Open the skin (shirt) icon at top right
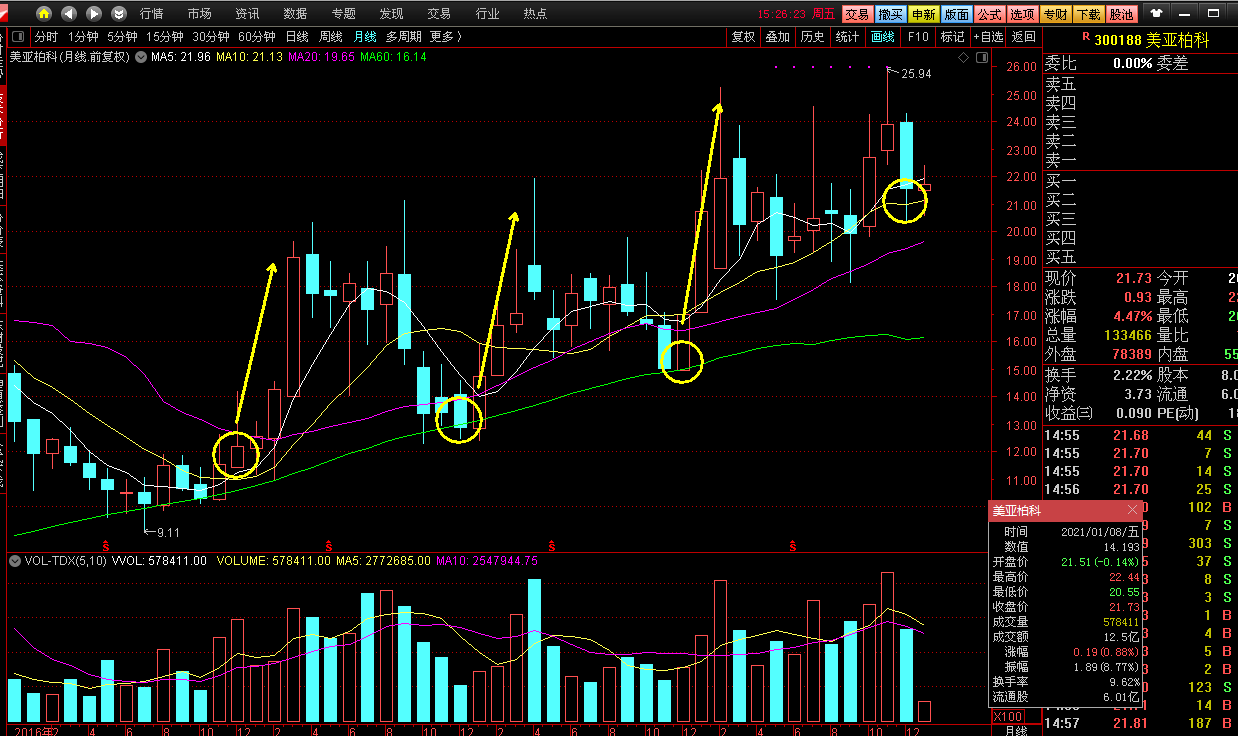The height and width of the screenshot is (736, 1238). (x=1157, y=14)
